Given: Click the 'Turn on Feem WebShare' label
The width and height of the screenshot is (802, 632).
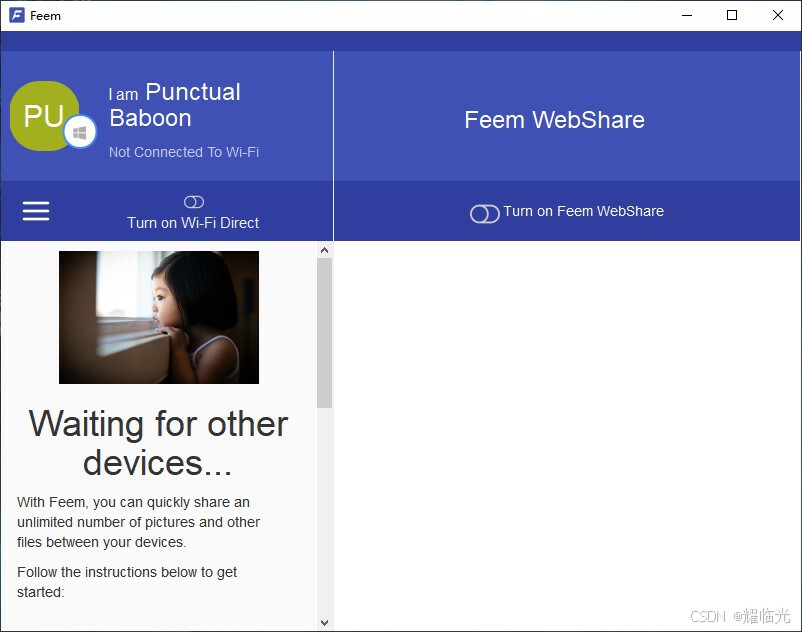Looking at the screenshot, I should click(x=584, y=211).
